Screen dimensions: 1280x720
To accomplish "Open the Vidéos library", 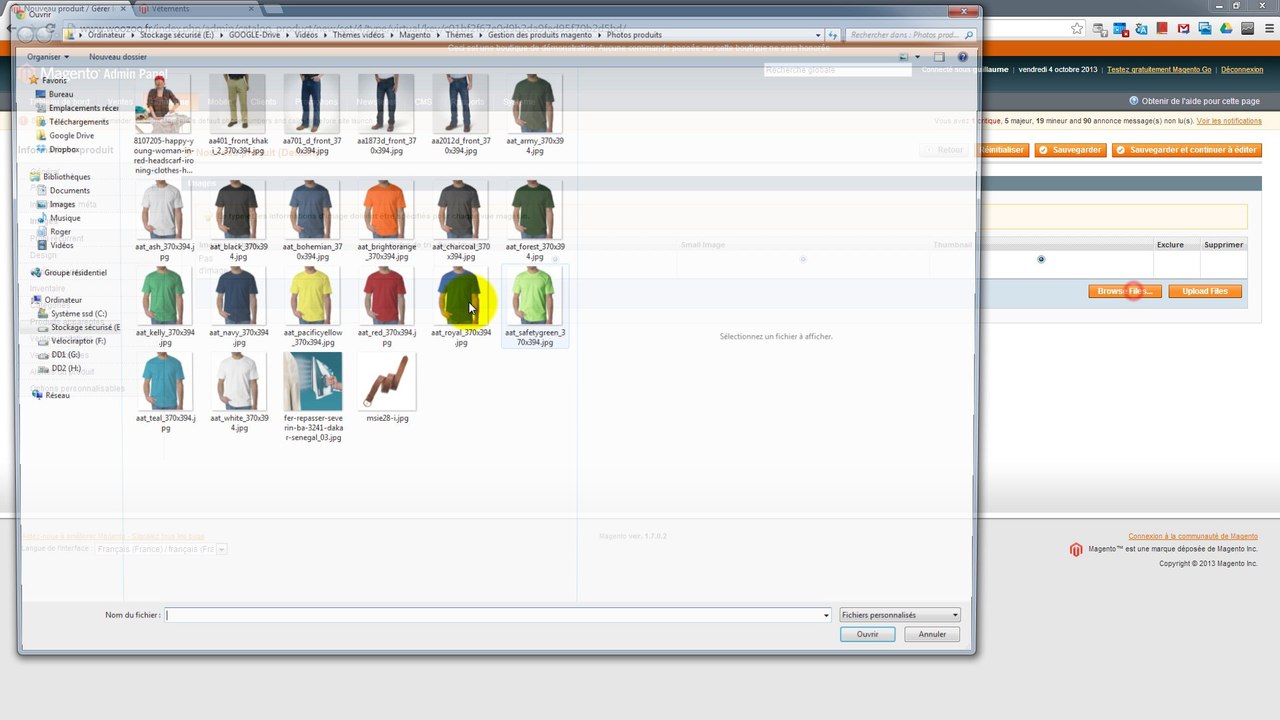I will [x=55, y=245].
